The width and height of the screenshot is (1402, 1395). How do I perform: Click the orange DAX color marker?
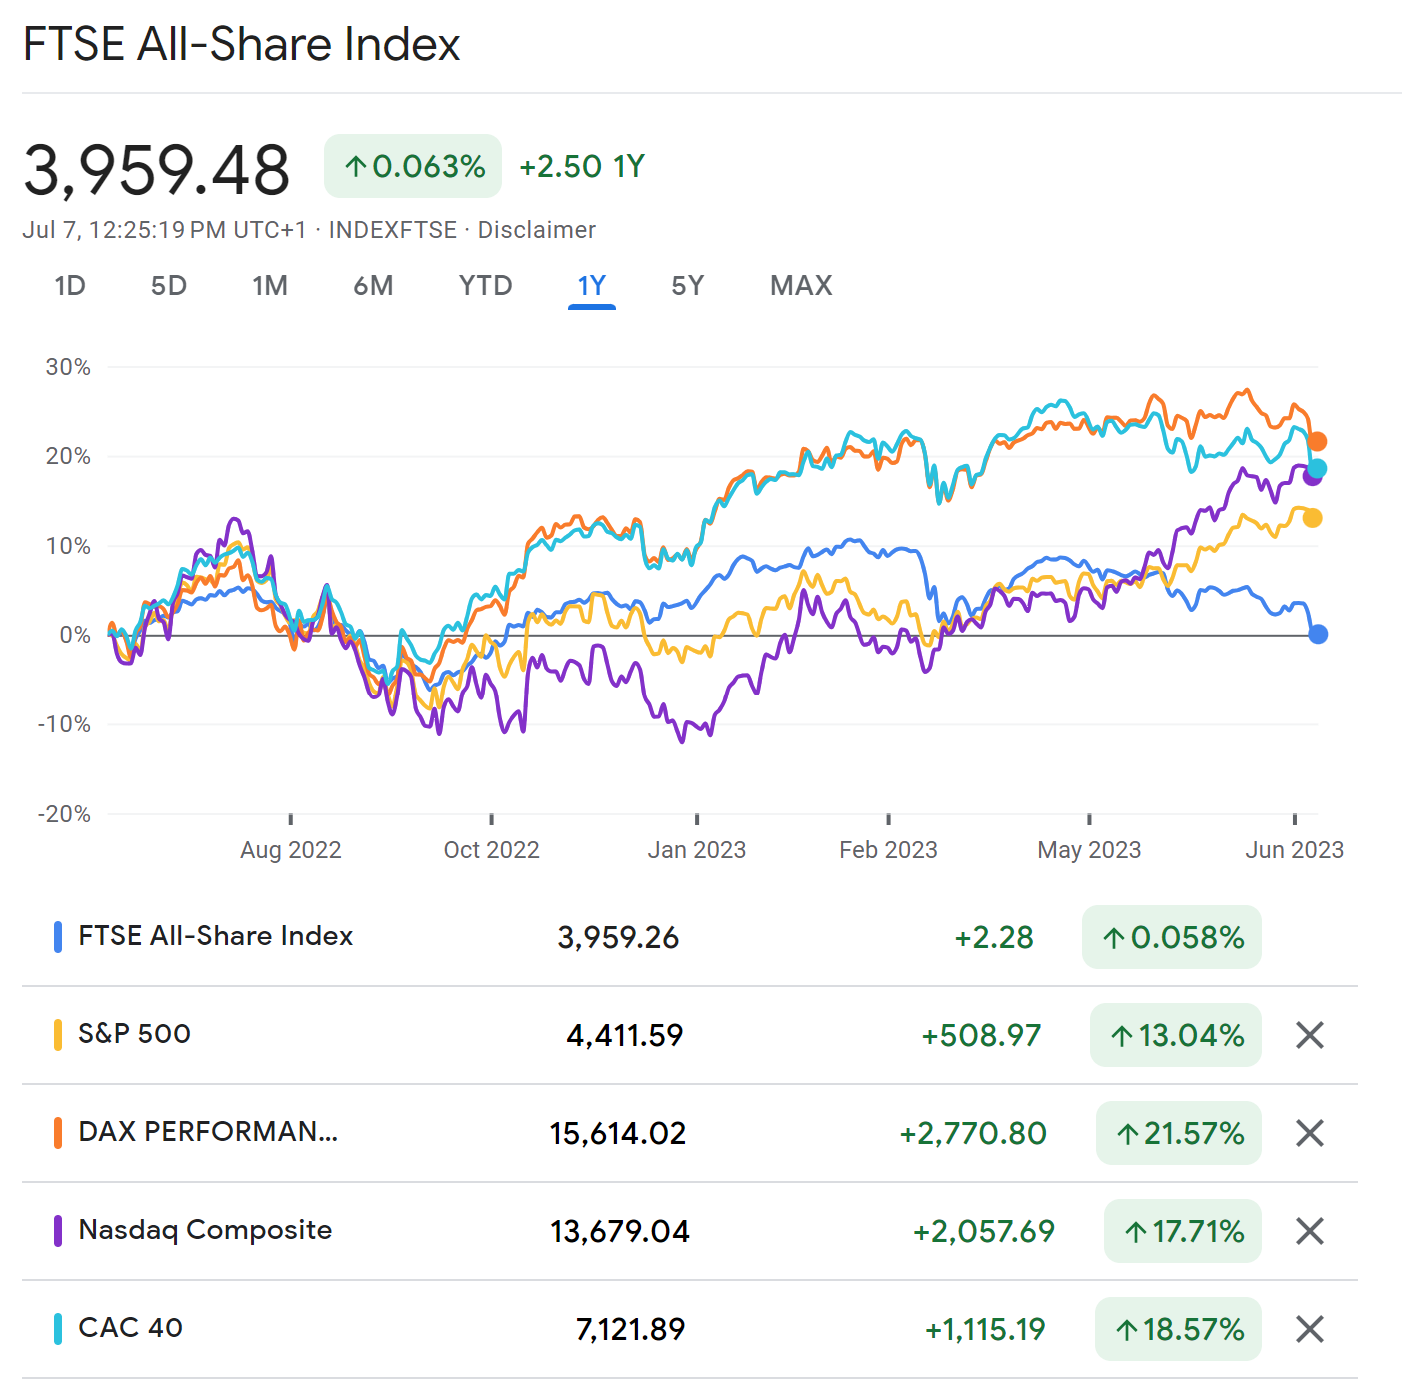pyautogui.click(x=58, y=1133)
